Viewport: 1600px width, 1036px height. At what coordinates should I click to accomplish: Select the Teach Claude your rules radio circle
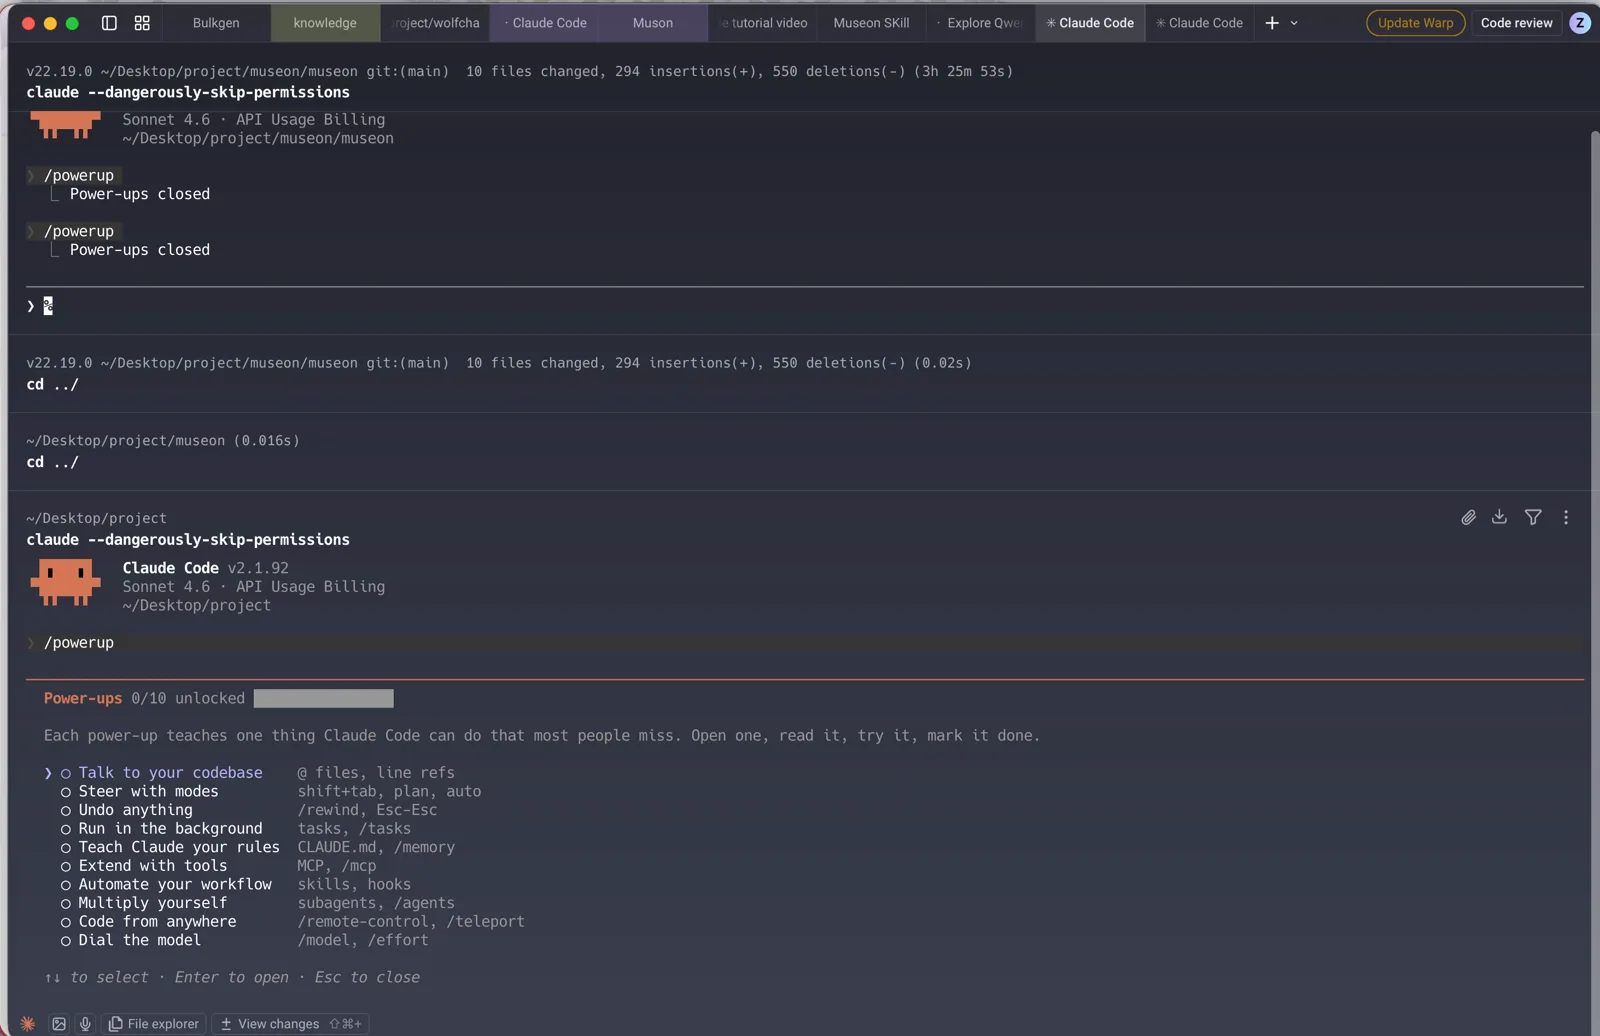tap(65, 848)
